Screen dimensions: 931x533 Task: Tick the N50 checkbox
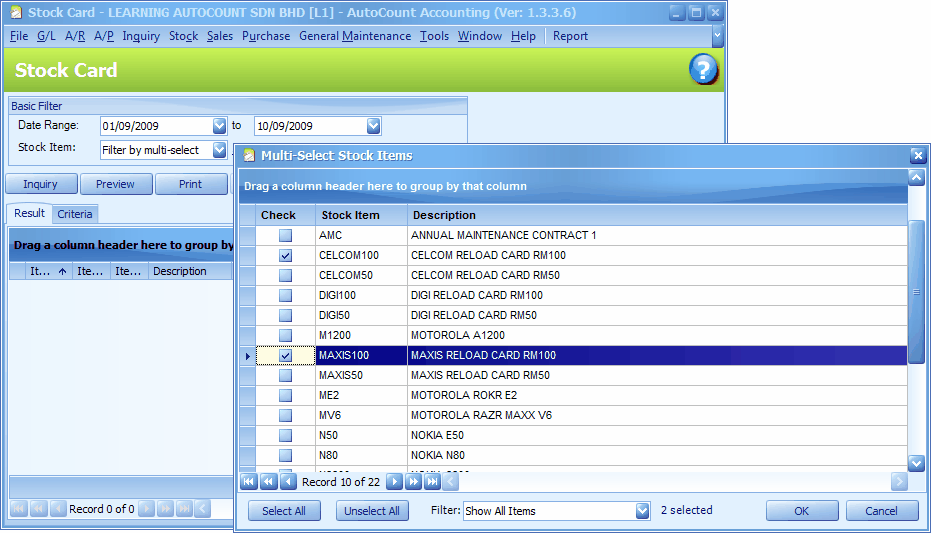[x=286, y=436]
